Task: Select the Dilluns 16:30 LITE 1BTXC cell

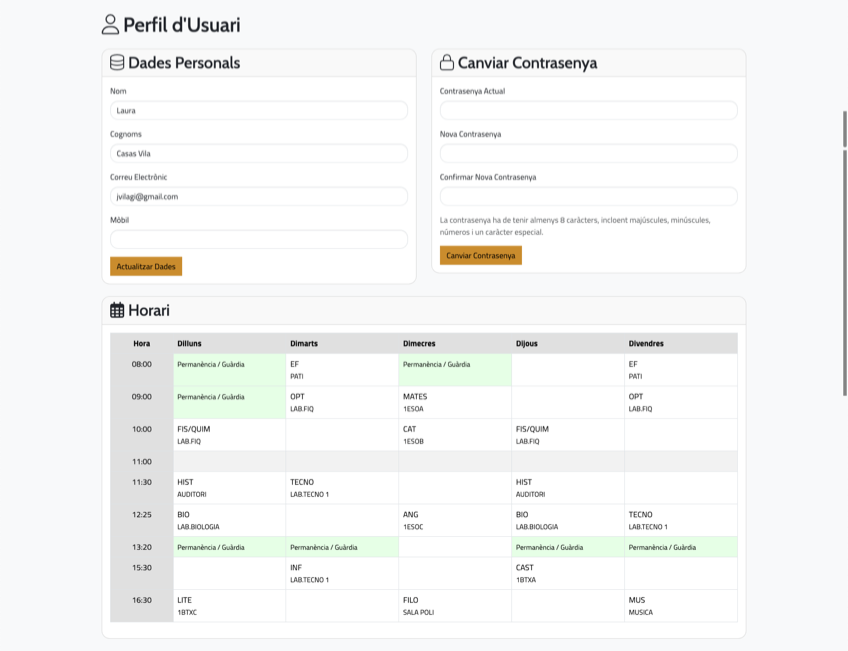Action: [229, 606]
